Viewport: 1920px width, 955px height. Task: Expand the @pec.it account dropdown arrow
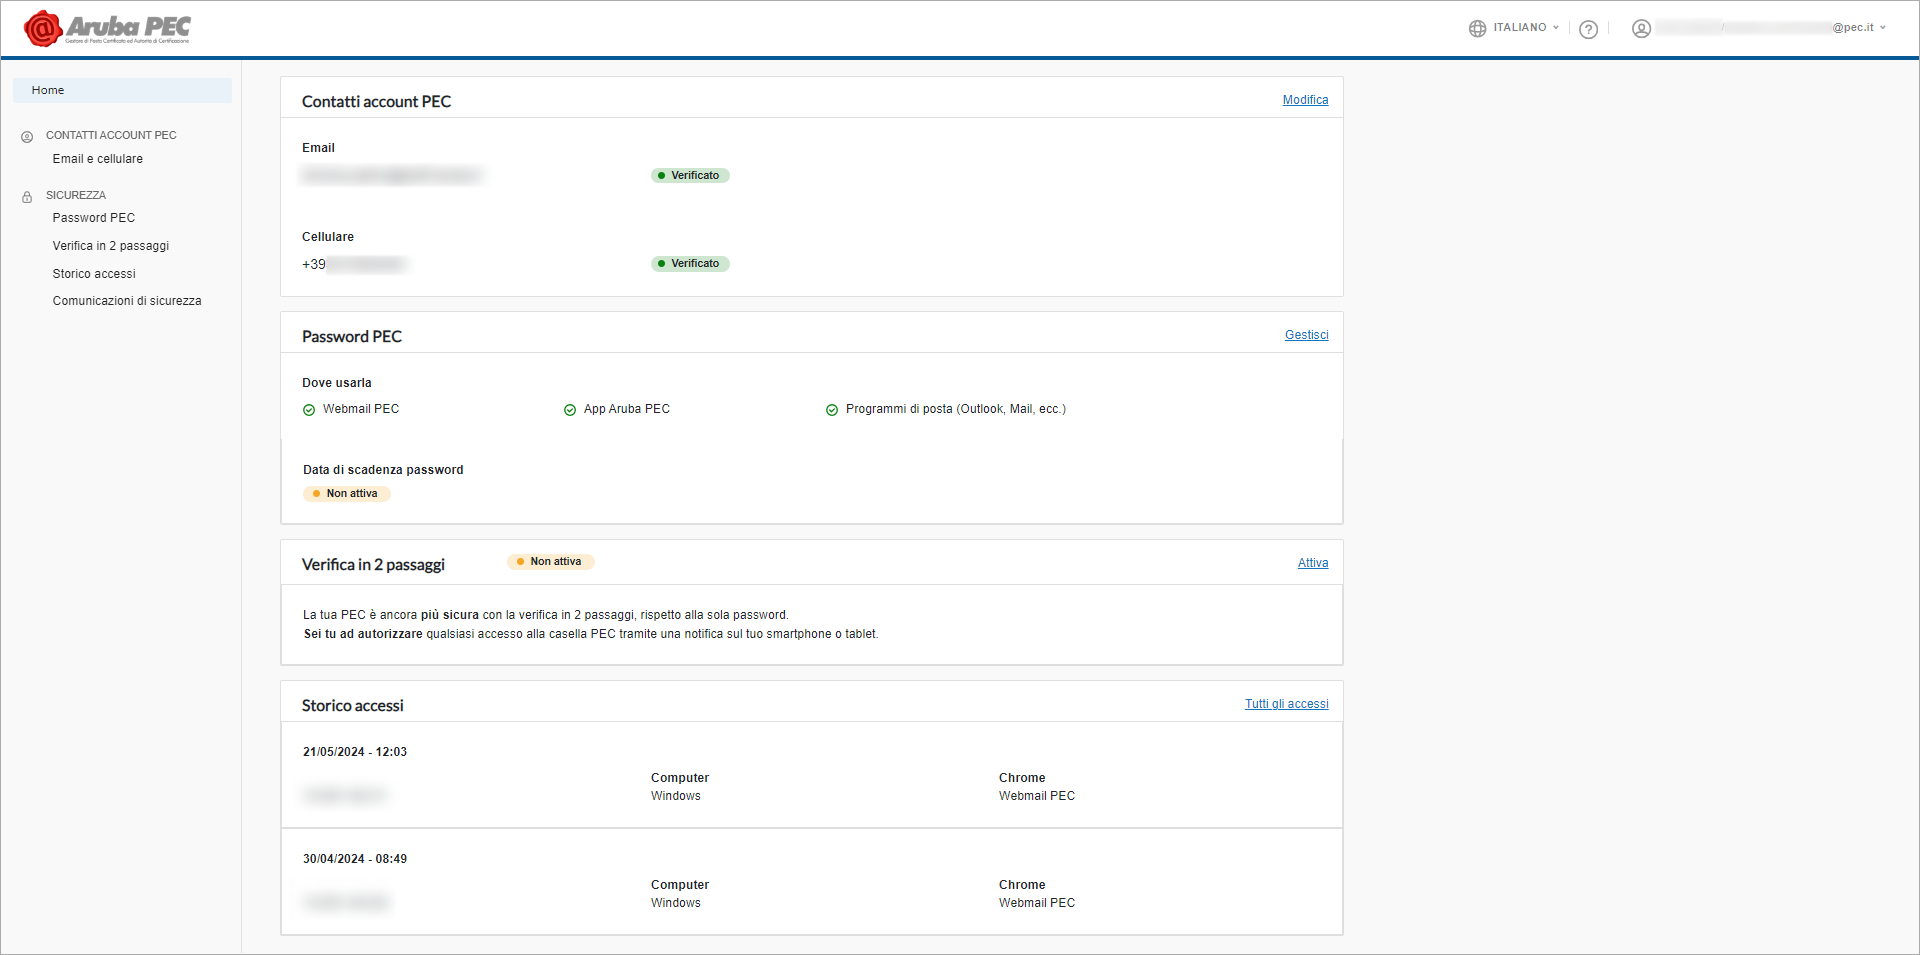click(x=1883, y=28)
